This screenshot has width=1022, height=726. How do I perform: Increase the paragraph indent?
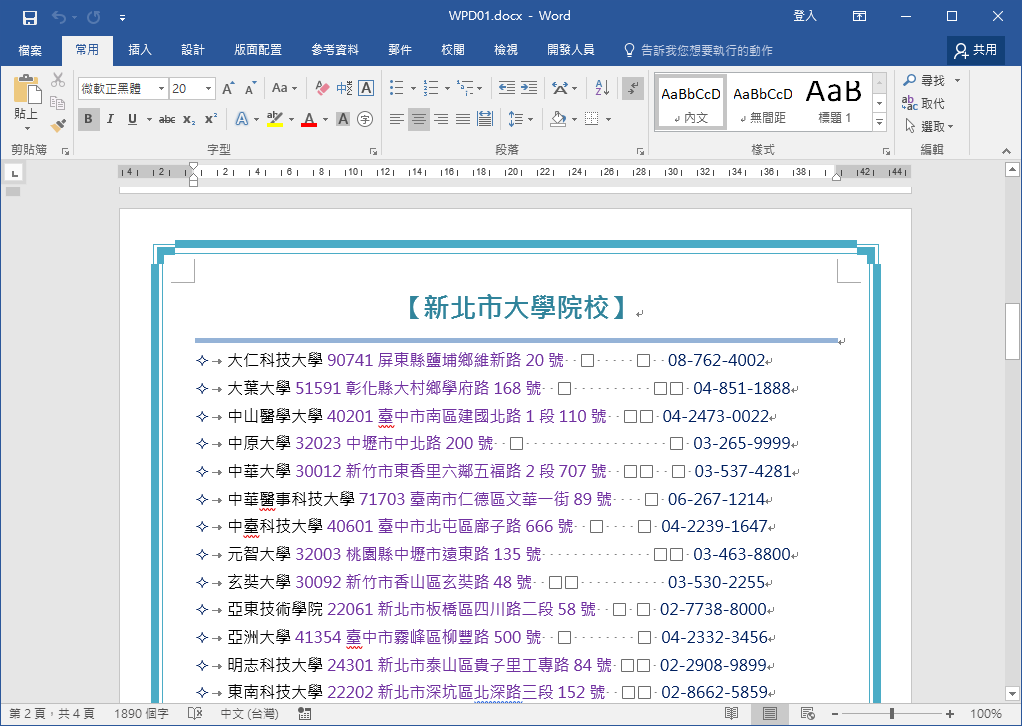click(529, 88)
